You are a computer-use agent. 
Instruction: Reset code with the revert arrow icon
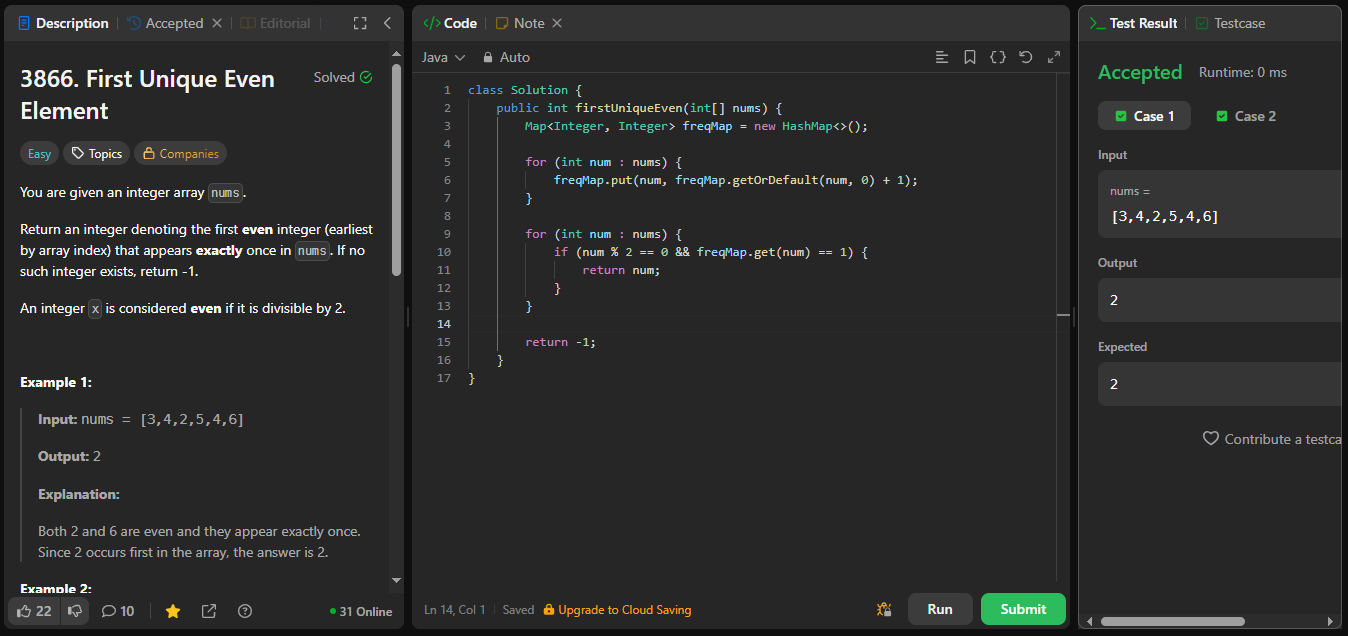pos(1025,57)
